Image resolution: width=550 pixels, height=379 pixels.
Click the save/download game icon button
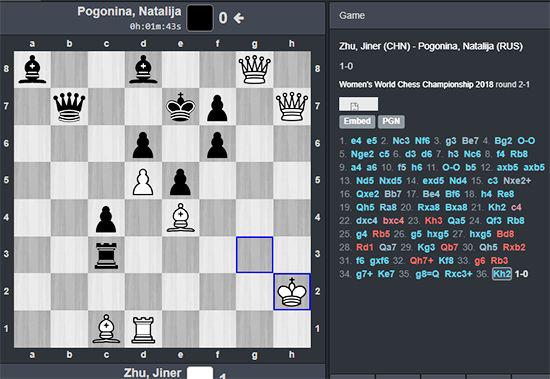358,104
